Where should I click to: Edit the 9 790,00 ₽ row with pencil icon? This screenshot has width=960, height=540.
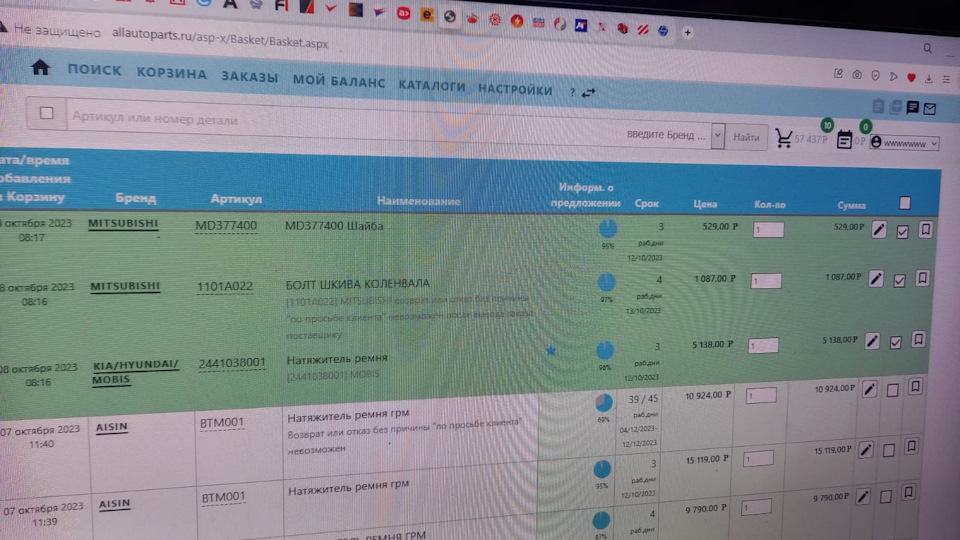click(863, 496)
